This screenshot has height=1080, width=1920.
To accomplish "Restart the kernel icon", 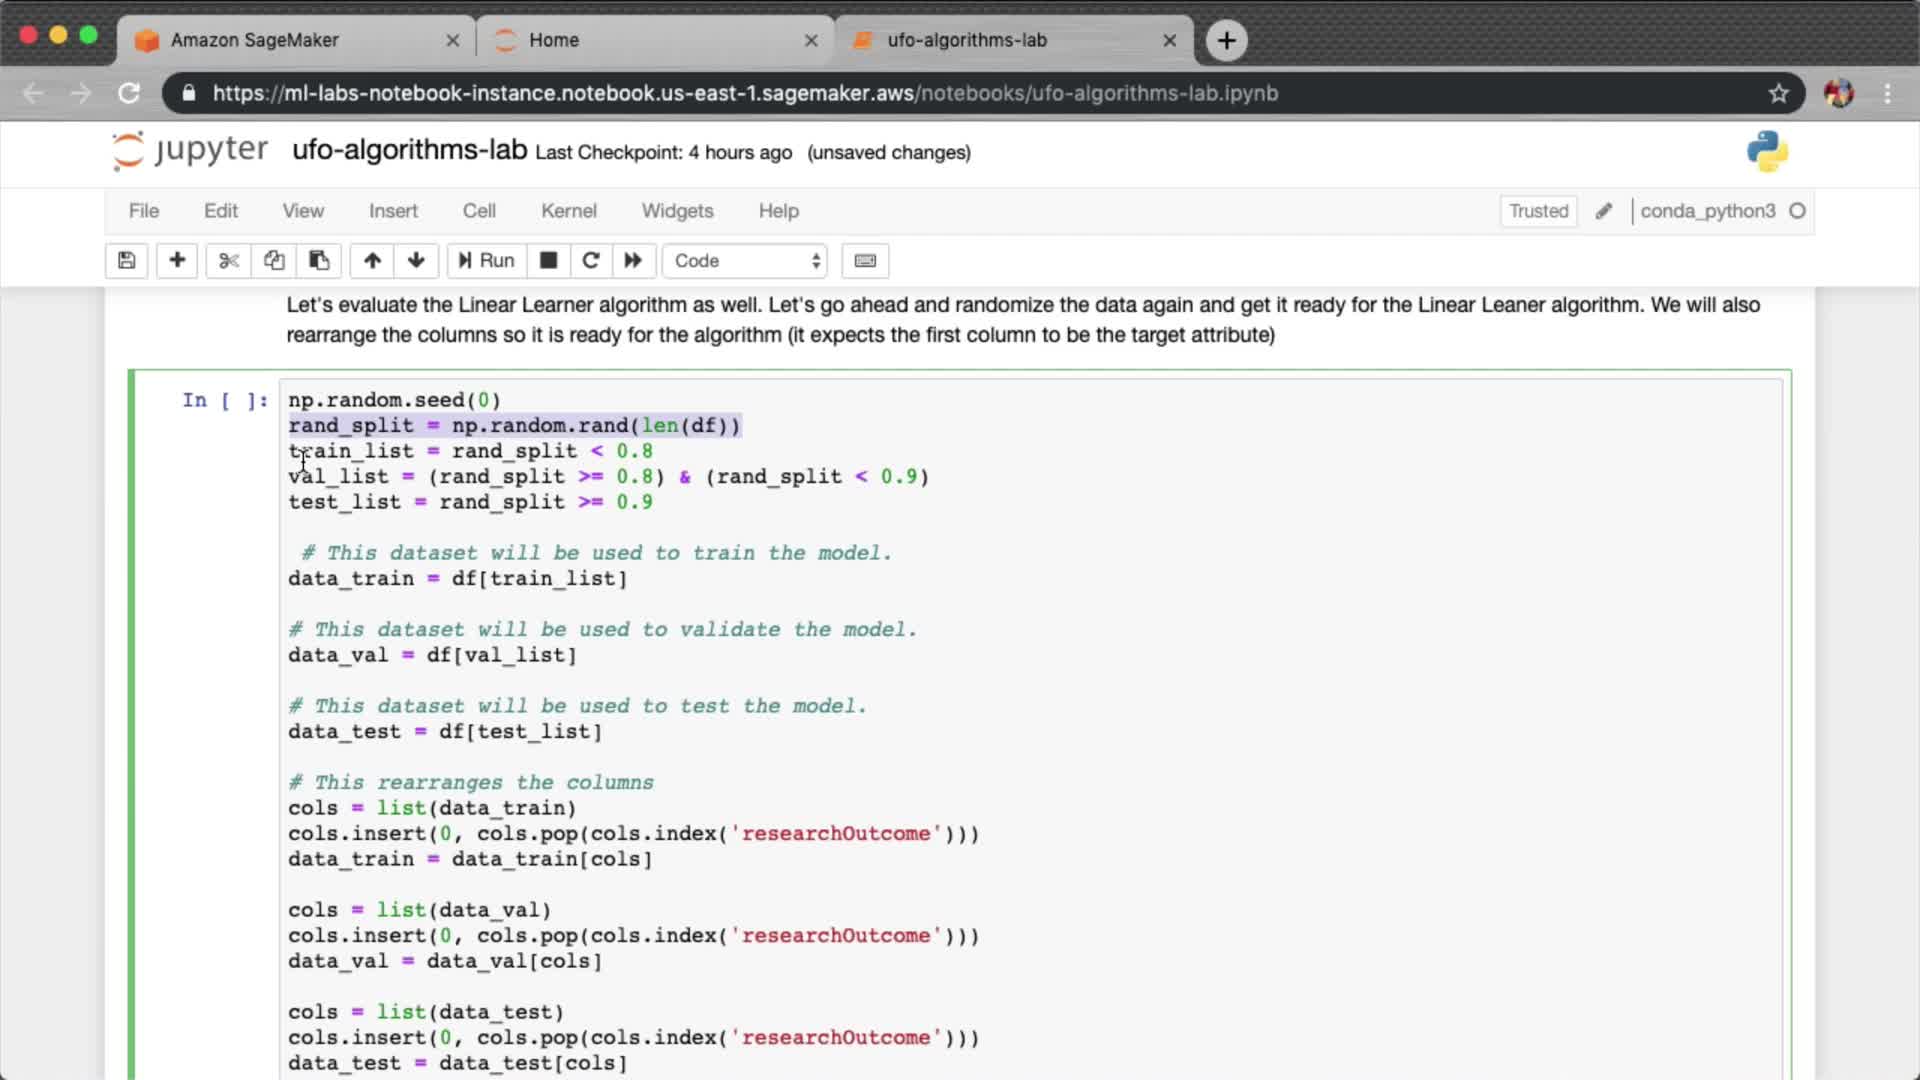I will click(x=591, y=261).
